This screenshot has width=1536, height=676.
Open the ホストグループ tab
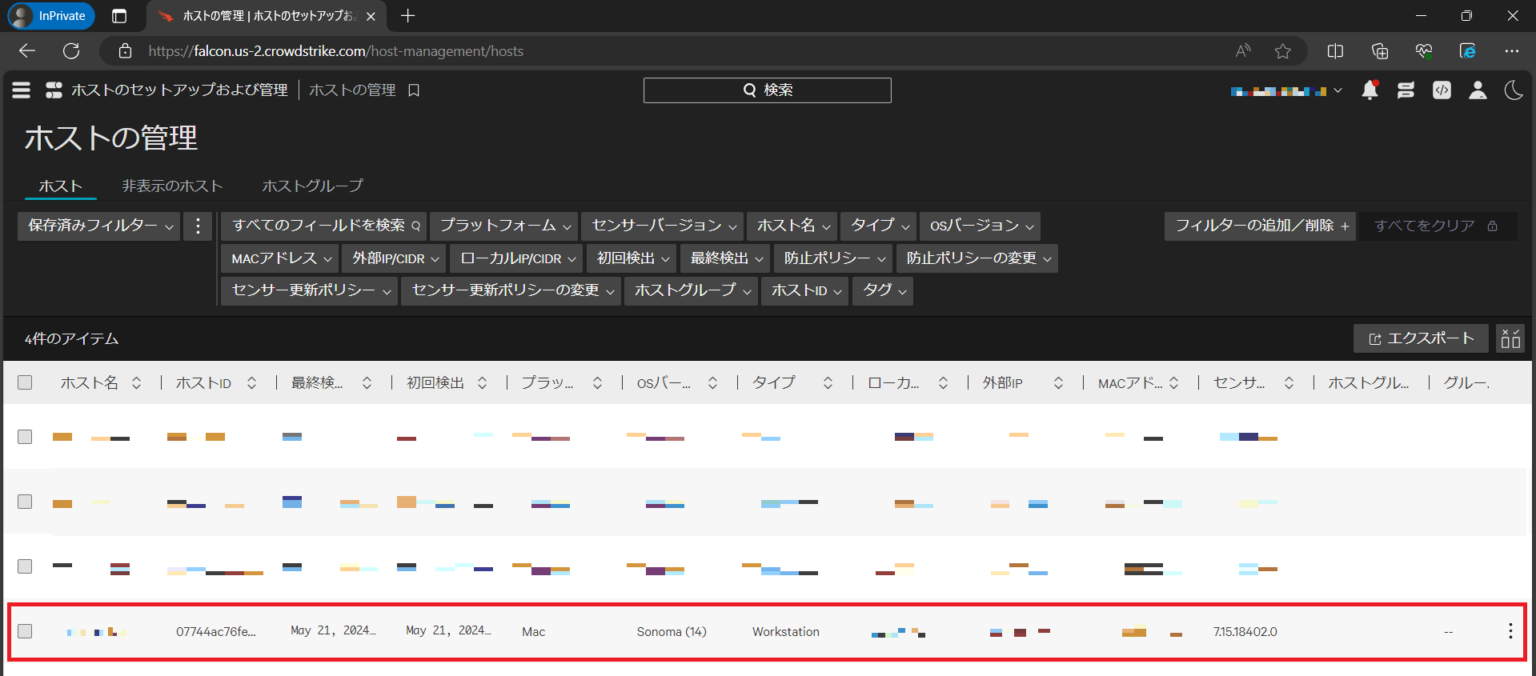pos(312,185)
